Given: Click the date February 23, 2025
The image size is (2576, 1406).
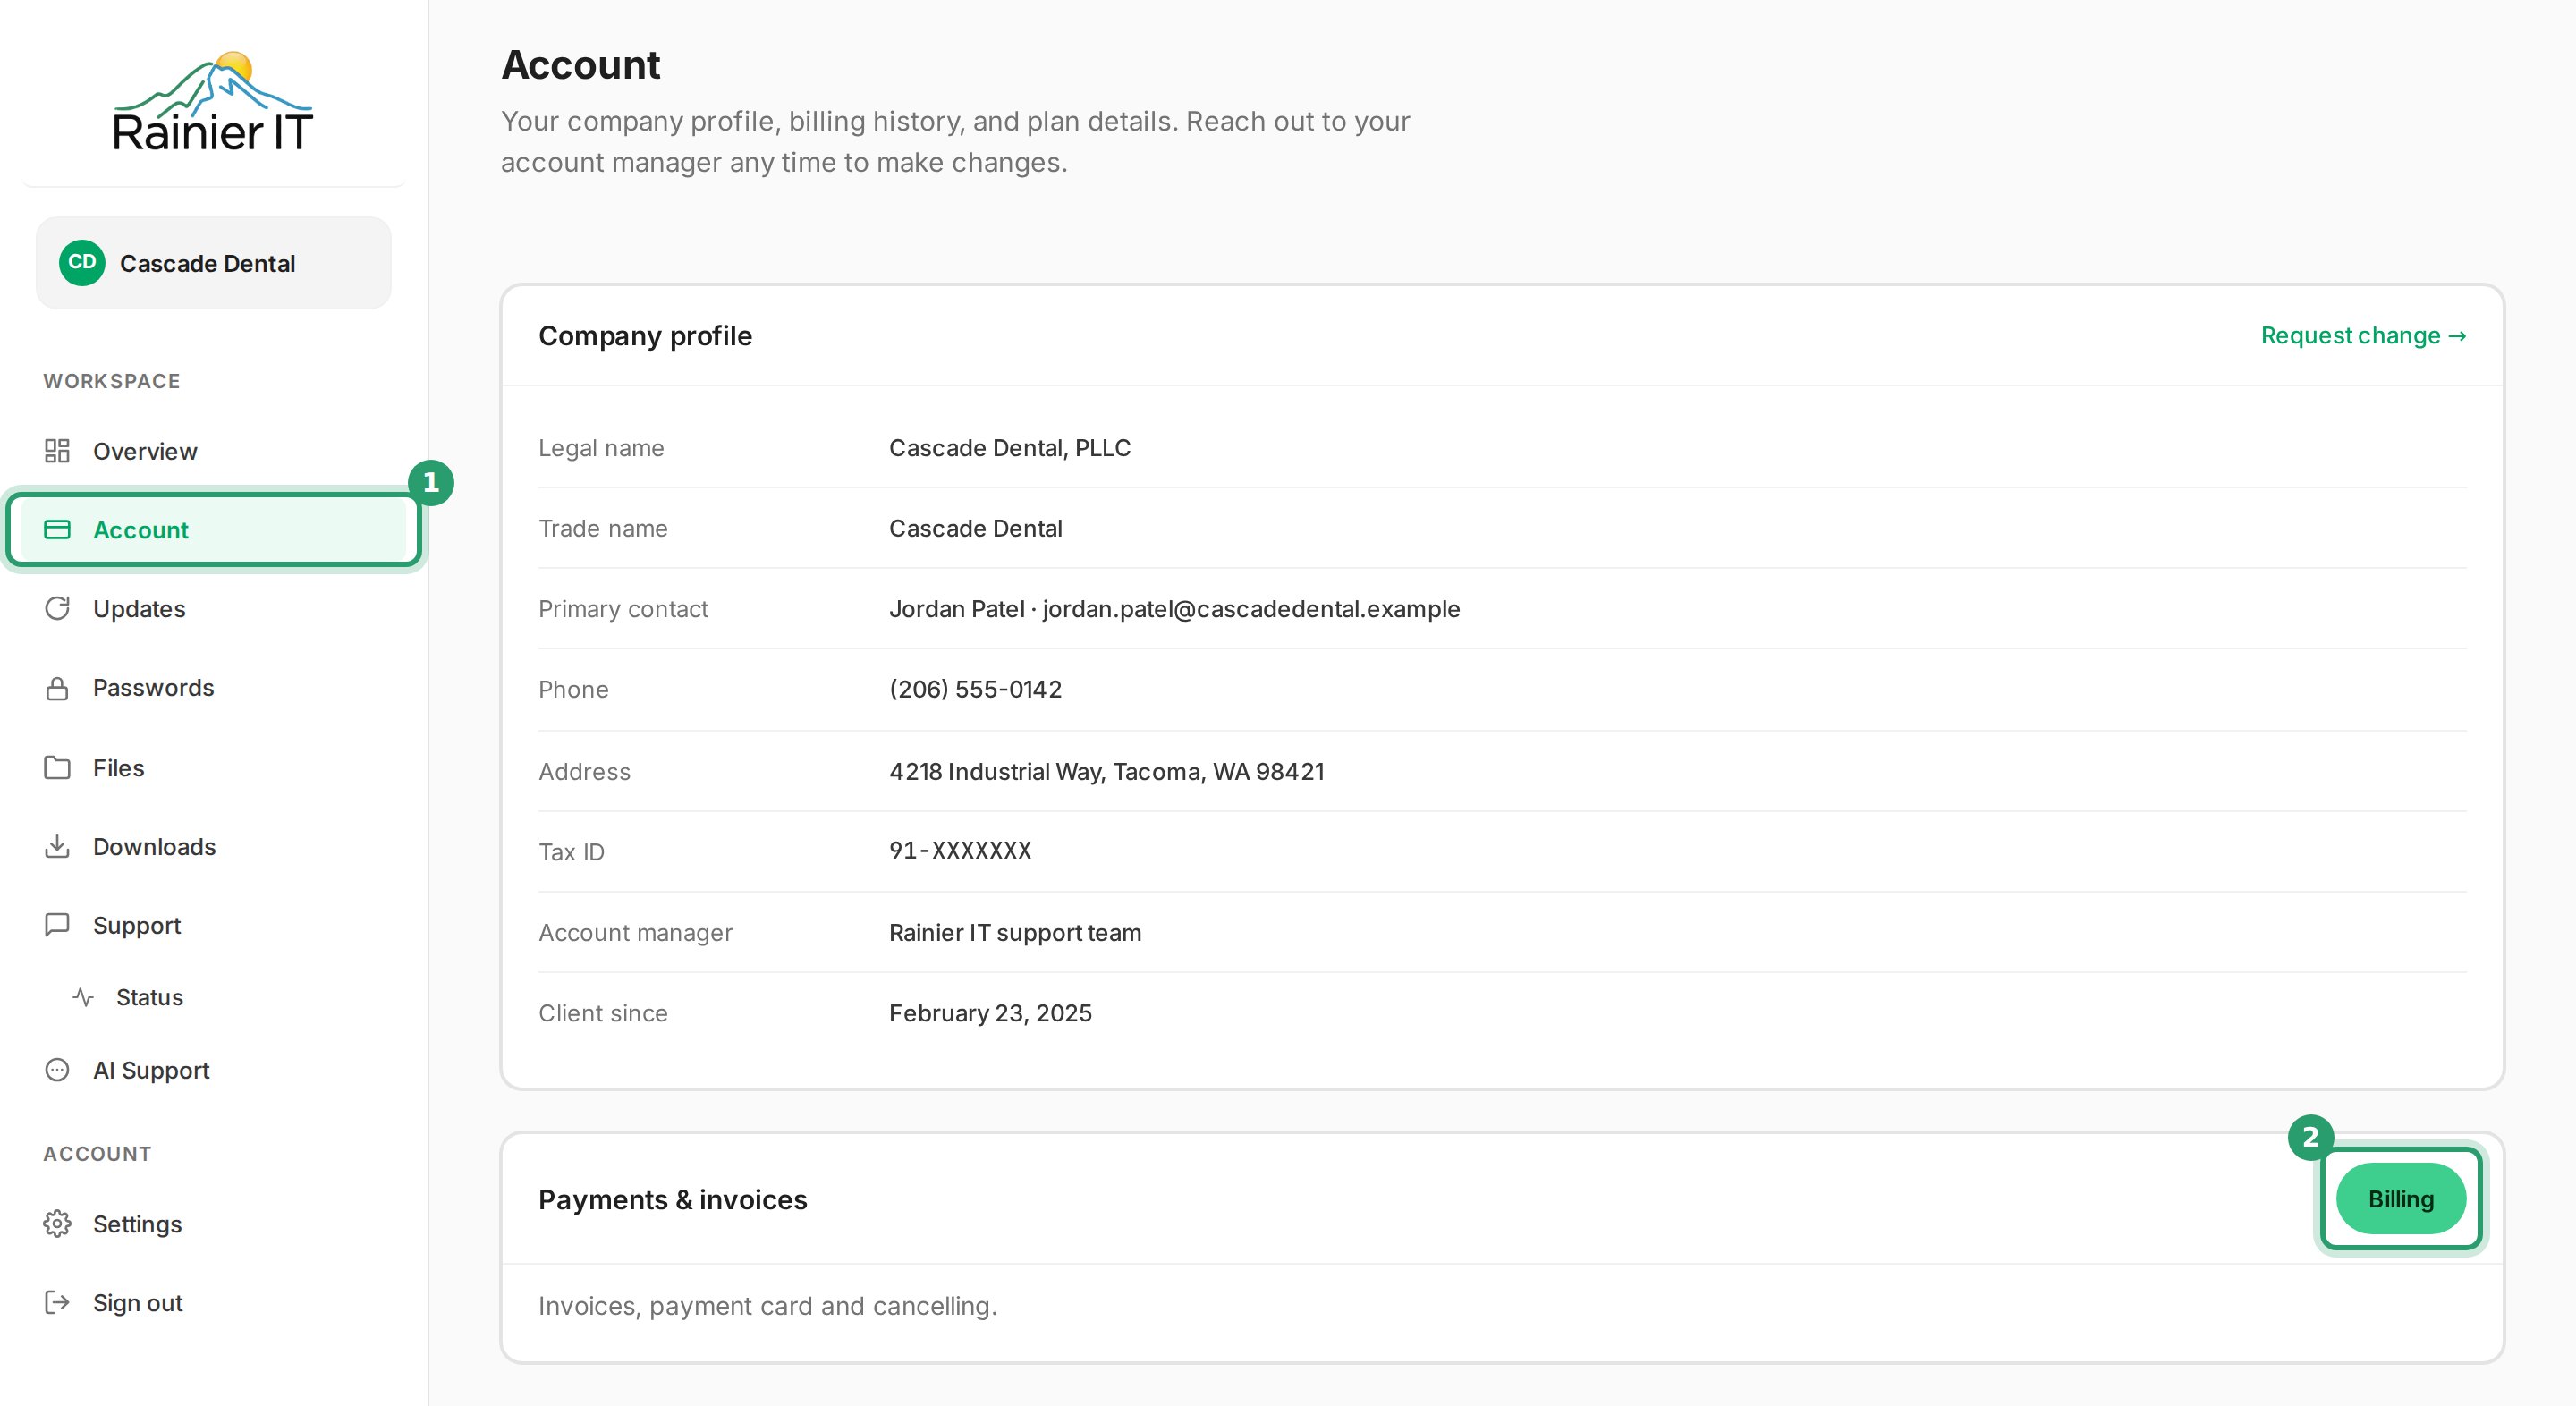Looking at the screenshot, I should pos(990,1013).
